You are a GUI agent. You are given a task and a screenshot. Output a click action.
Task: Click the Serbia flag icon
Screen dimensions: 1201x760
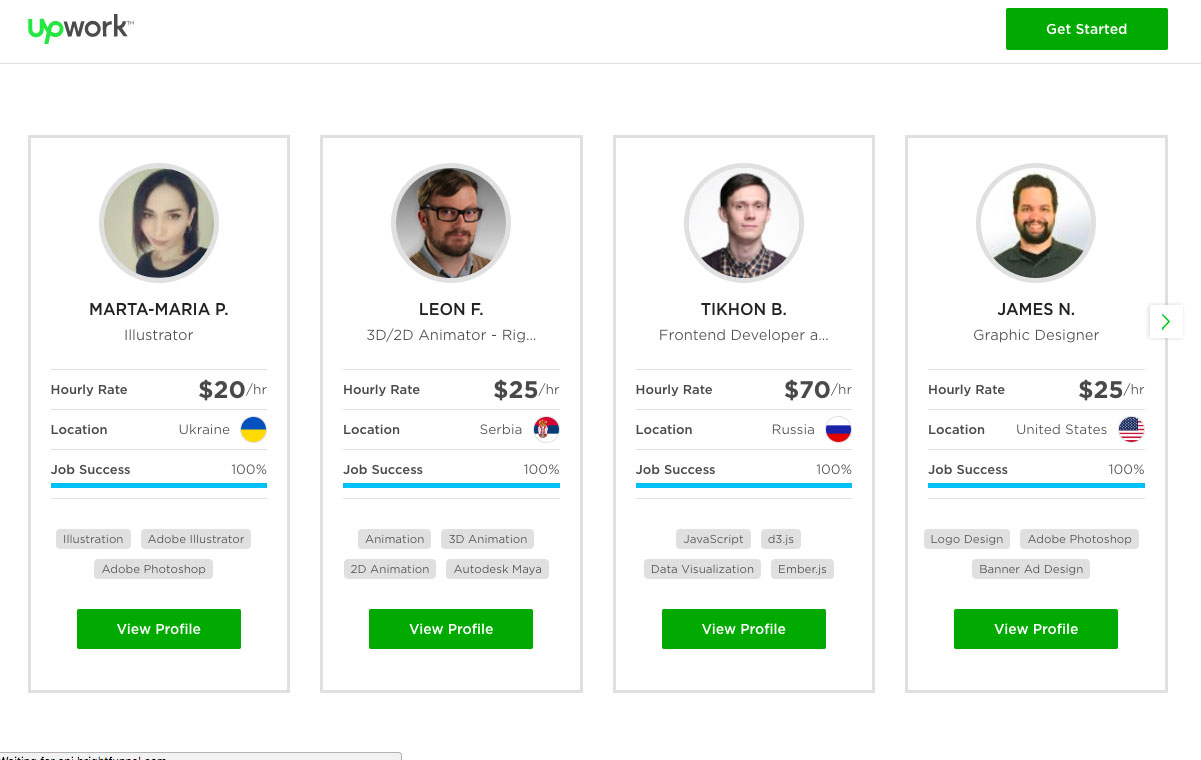pyautogui.click(x=546, y=430)
